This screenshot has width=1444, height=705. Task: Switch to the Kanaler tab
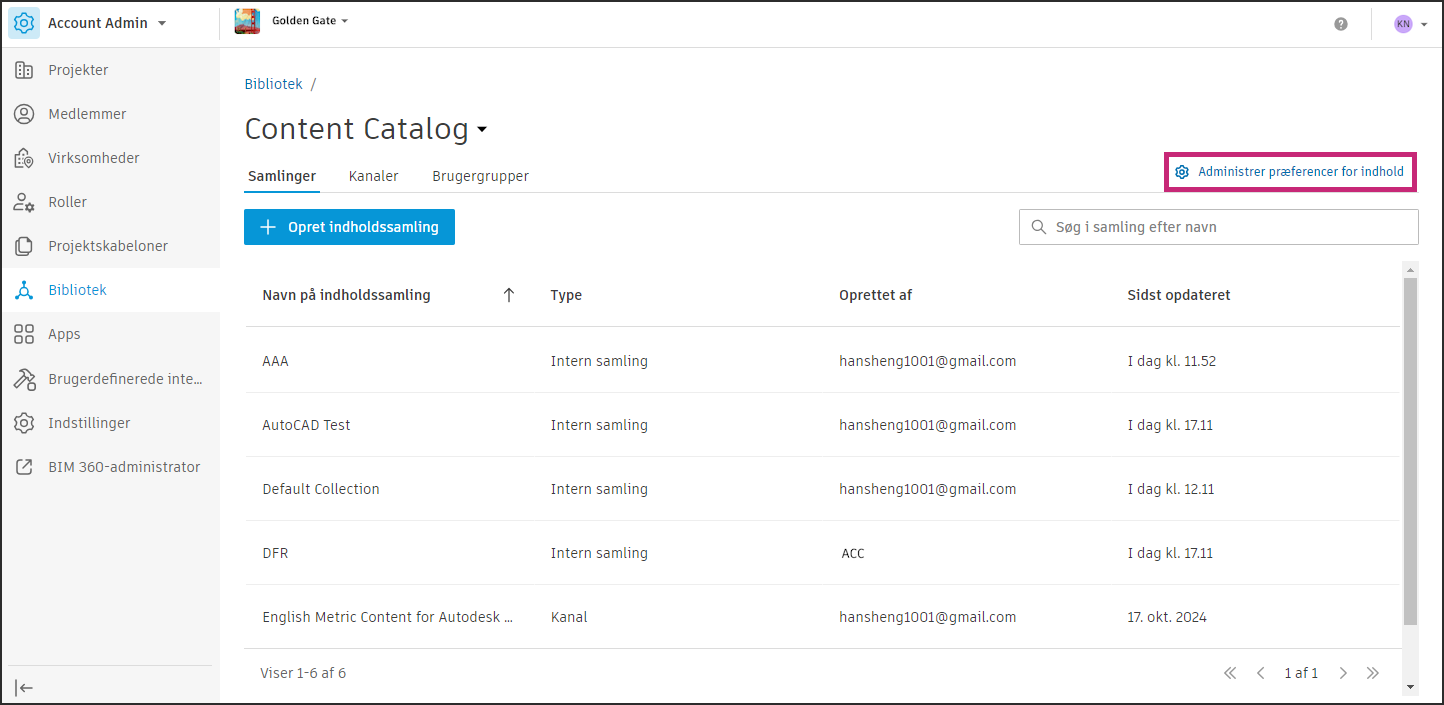click(373, 176)
